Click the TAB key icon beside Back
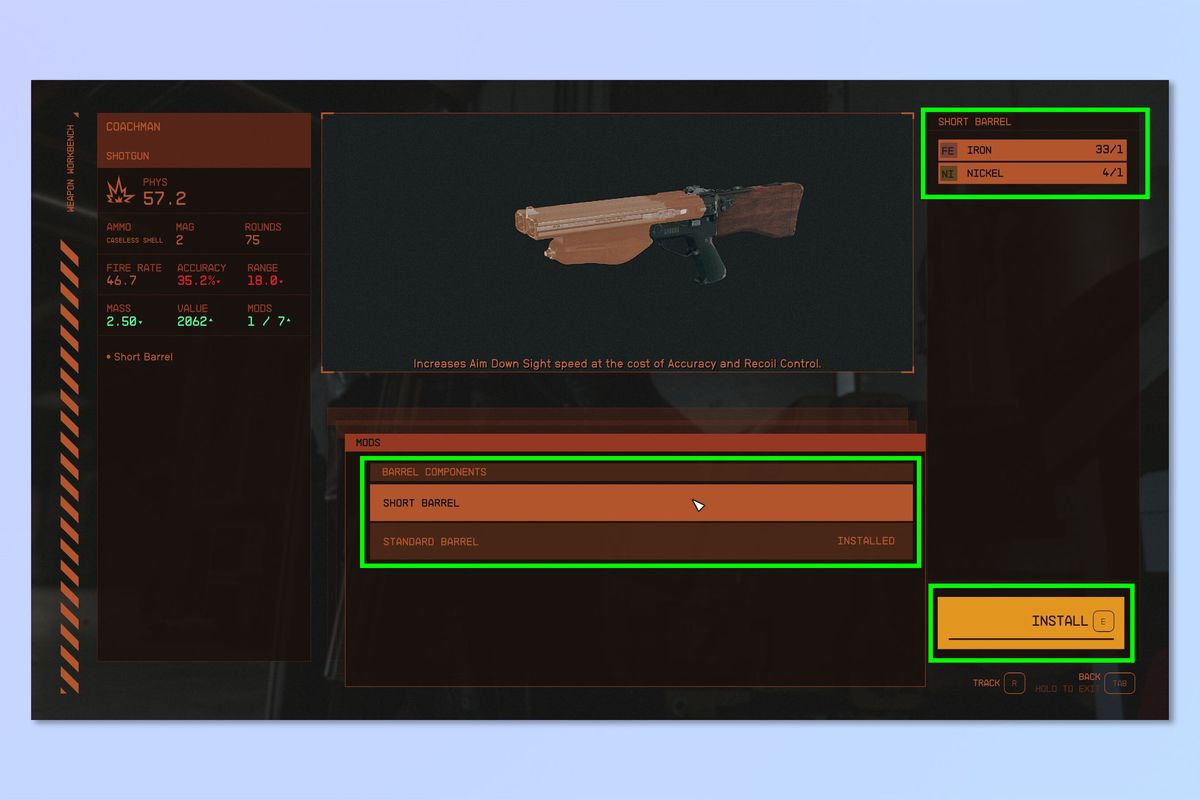Screen dimensions: 1200x800 [x=1120, y=683]
